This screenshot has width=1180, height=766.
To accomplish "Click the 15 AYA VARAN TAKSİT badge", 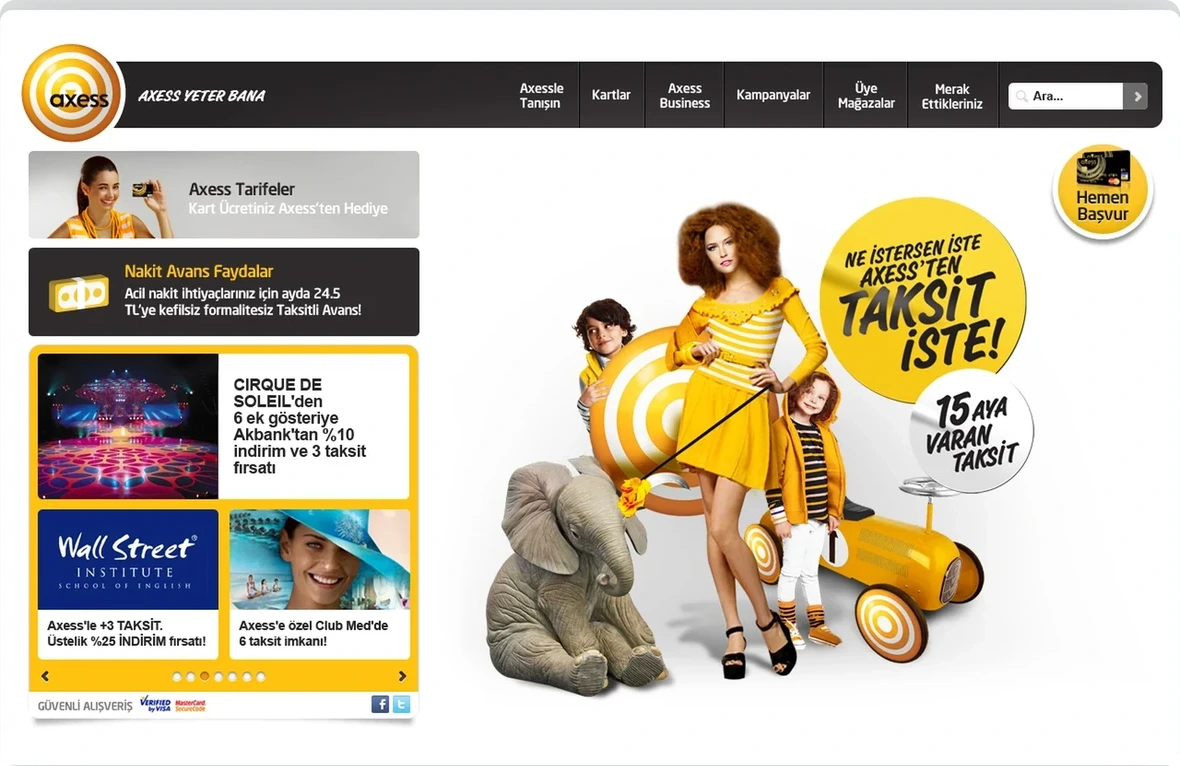I will pyautogui.click(x=971, y=432).
